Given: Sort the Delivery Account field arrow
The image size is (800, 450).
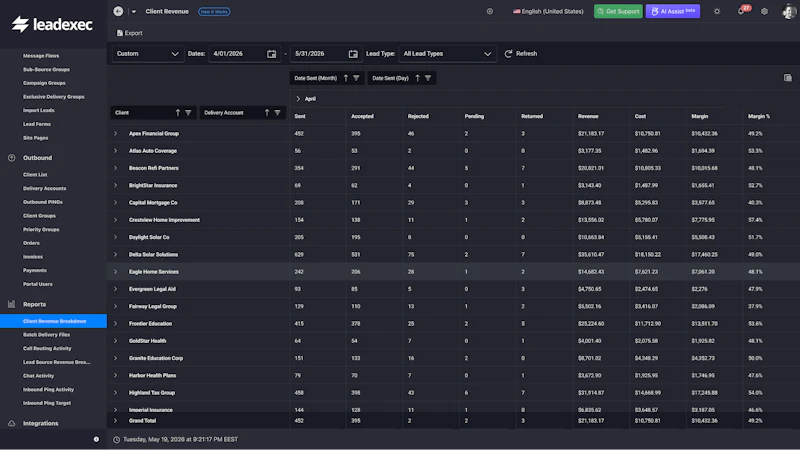Looking at the screenshot, I should pos(267,113).
